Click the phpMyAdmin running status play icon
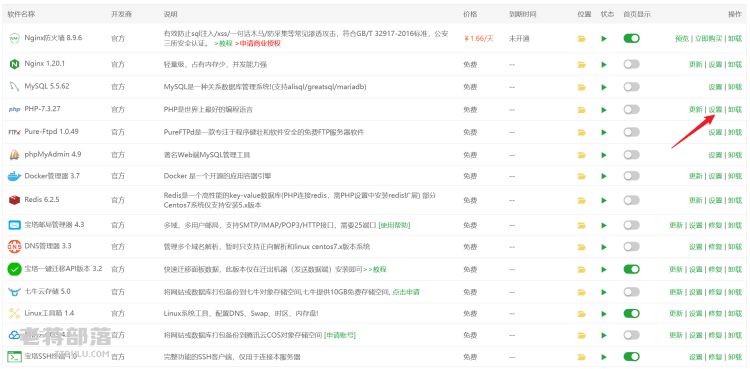Image resolution: width=750 pixels, height=369 pixels. pyautogui.click(x=604, y=155)
